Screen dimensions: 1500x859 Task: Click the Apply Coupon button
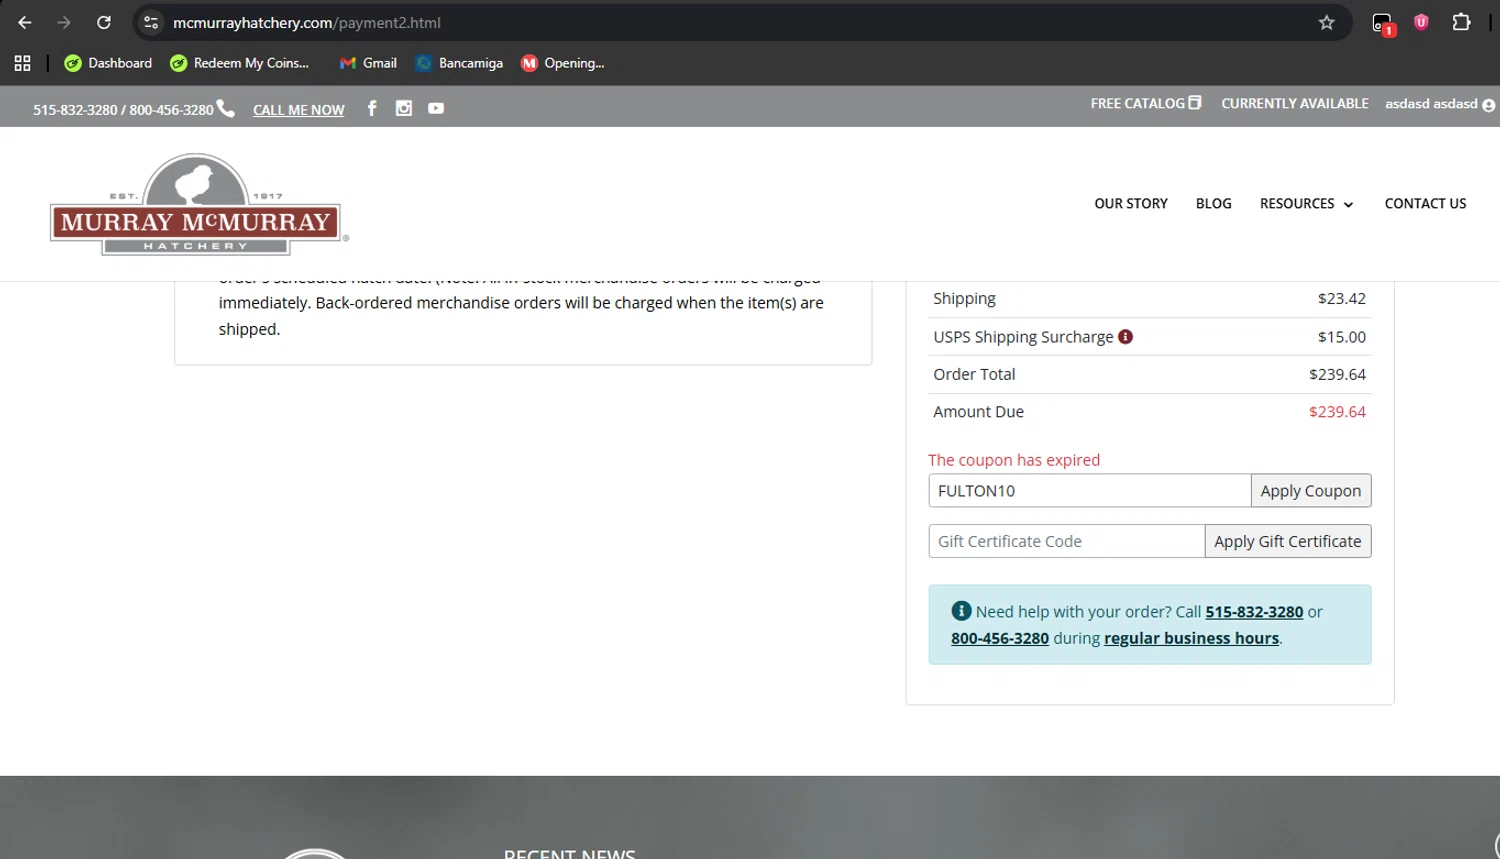click(1311, 491)
